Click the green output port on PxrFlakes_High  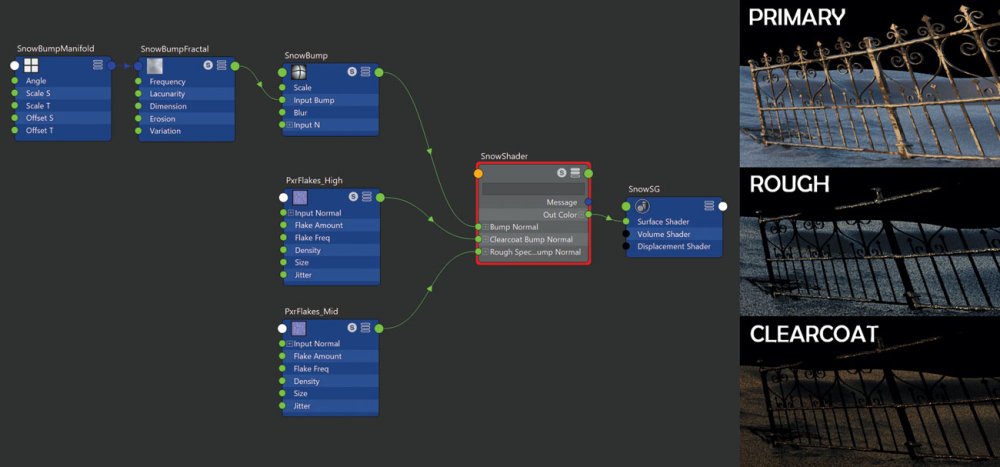(380, 197)
